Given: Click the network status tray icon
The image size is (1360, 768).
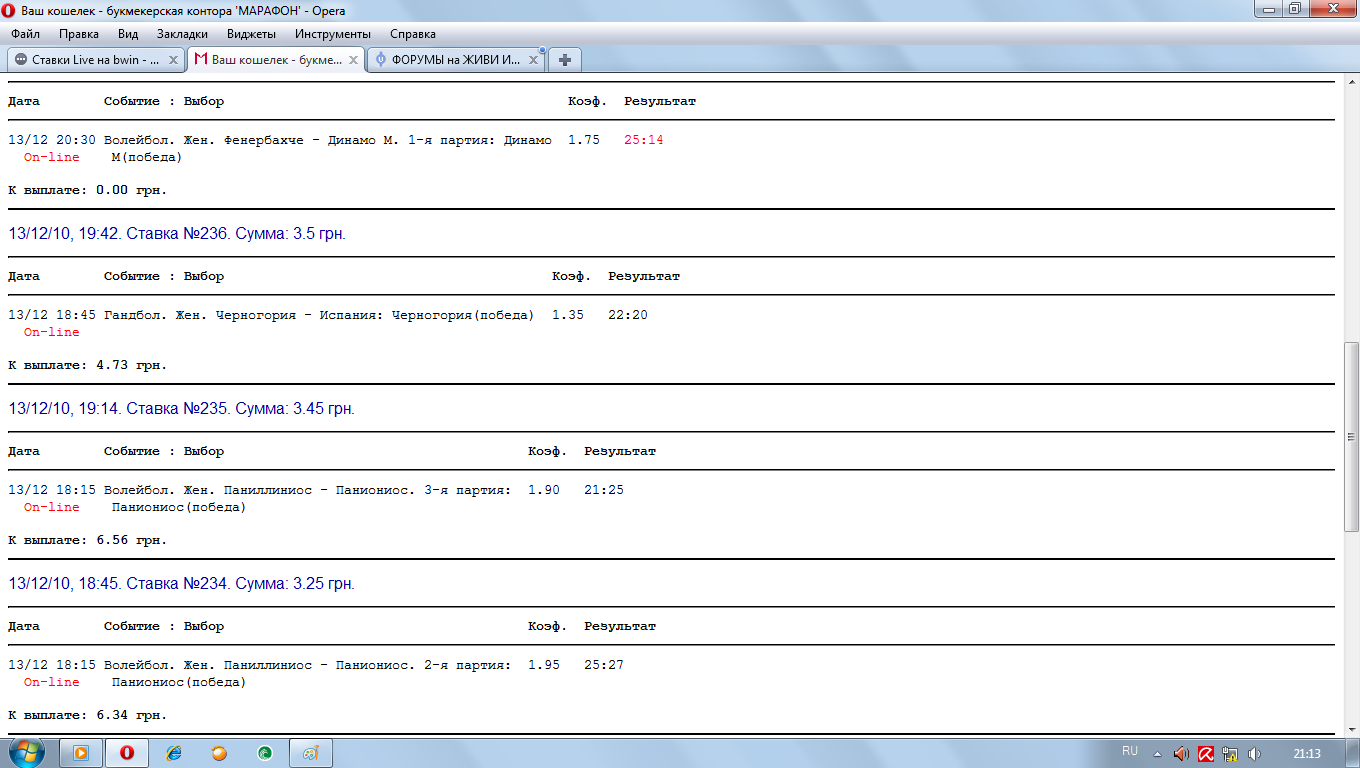Looking at the screenshot, I should [1230, 753].
